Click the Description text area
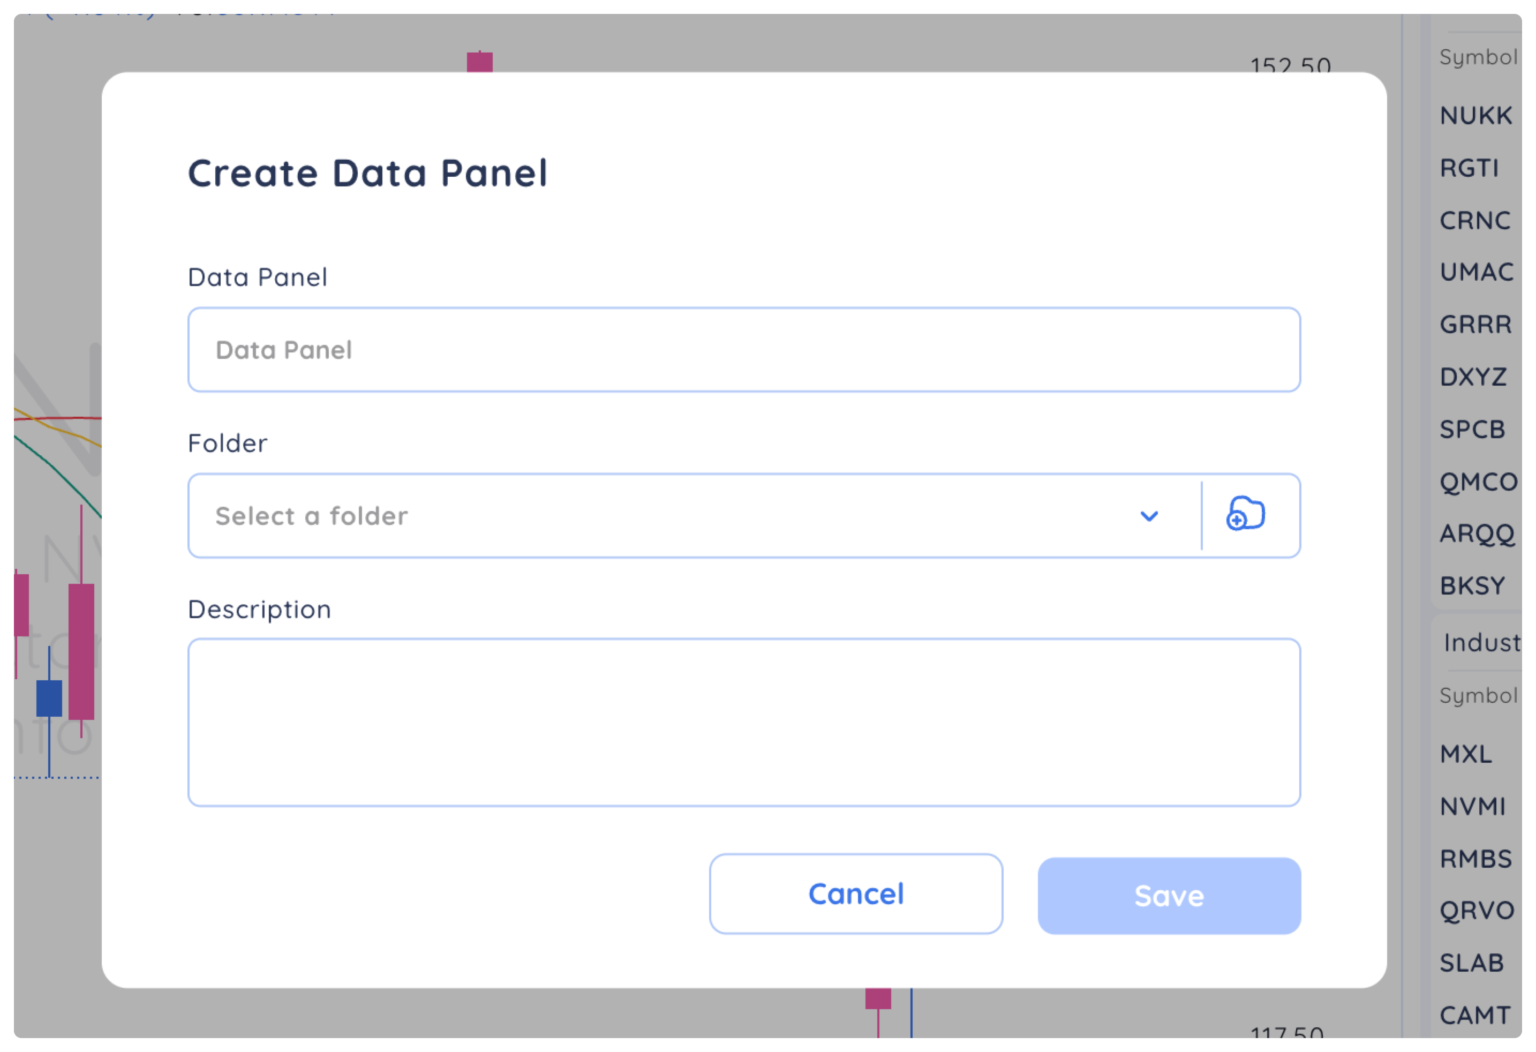 click(743, 721)
